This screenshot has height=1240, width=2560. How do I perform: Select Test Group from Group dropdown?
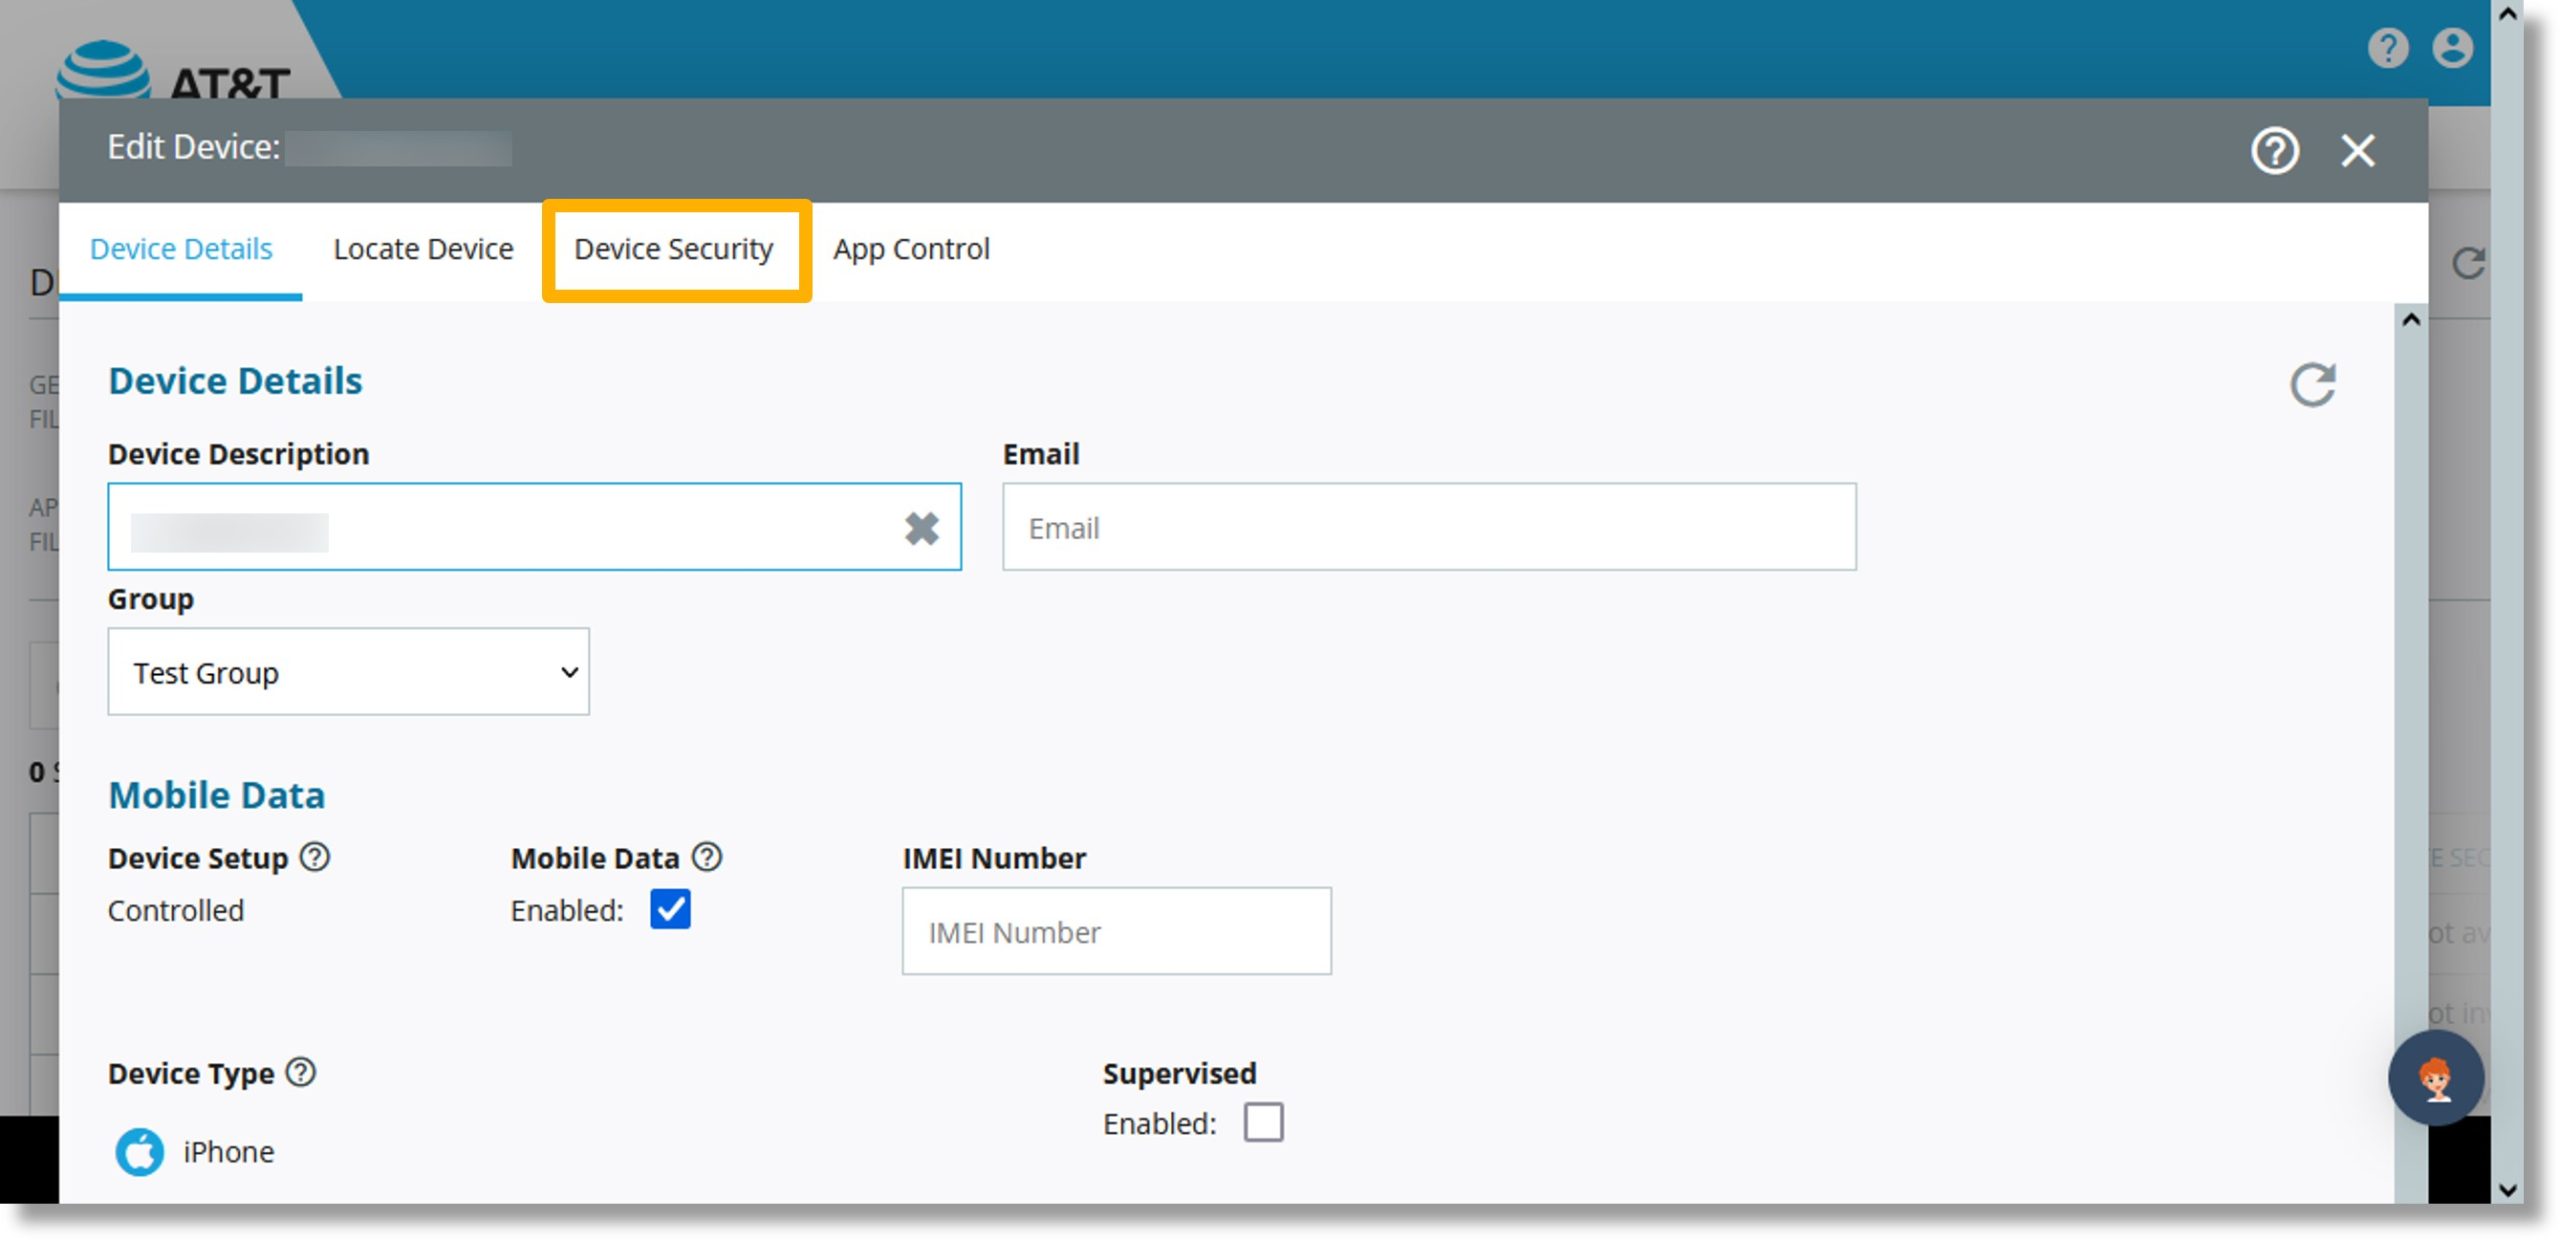pos(346,672)
